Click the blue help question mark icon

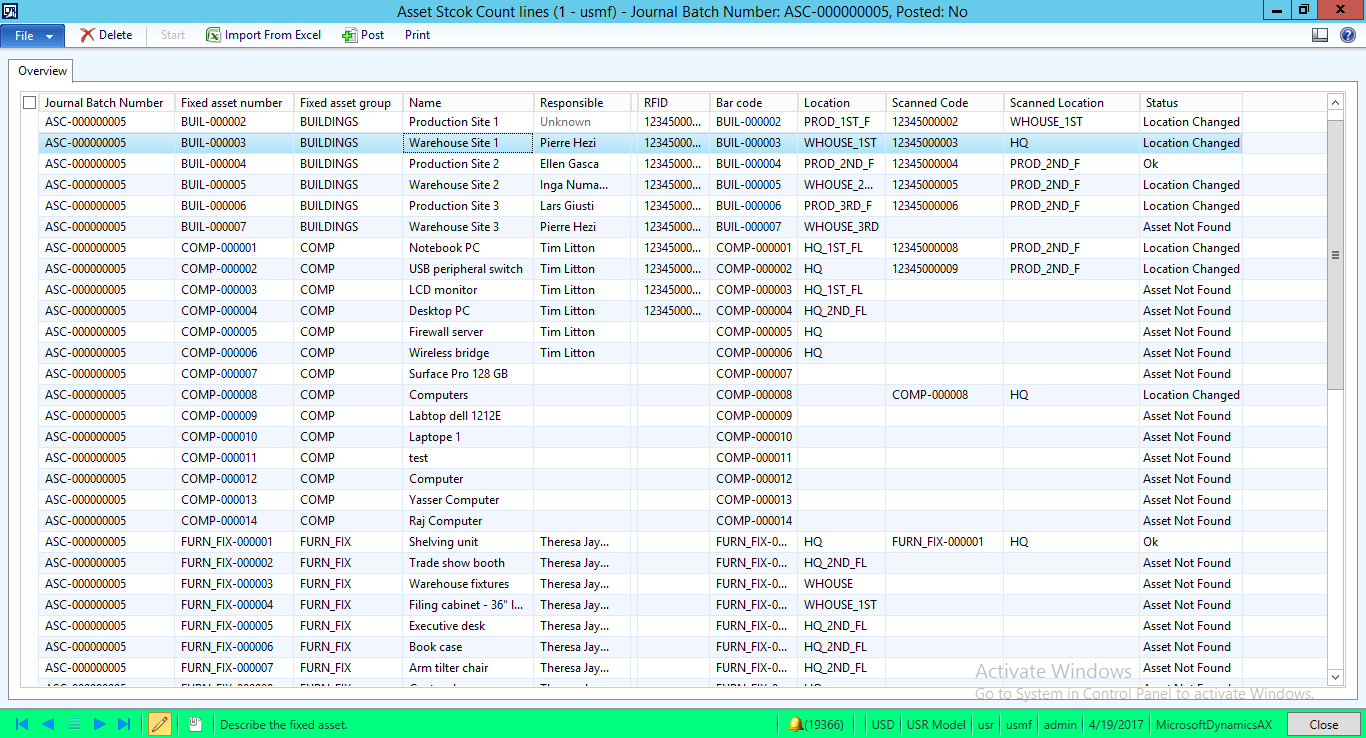tap(1347, 35)
